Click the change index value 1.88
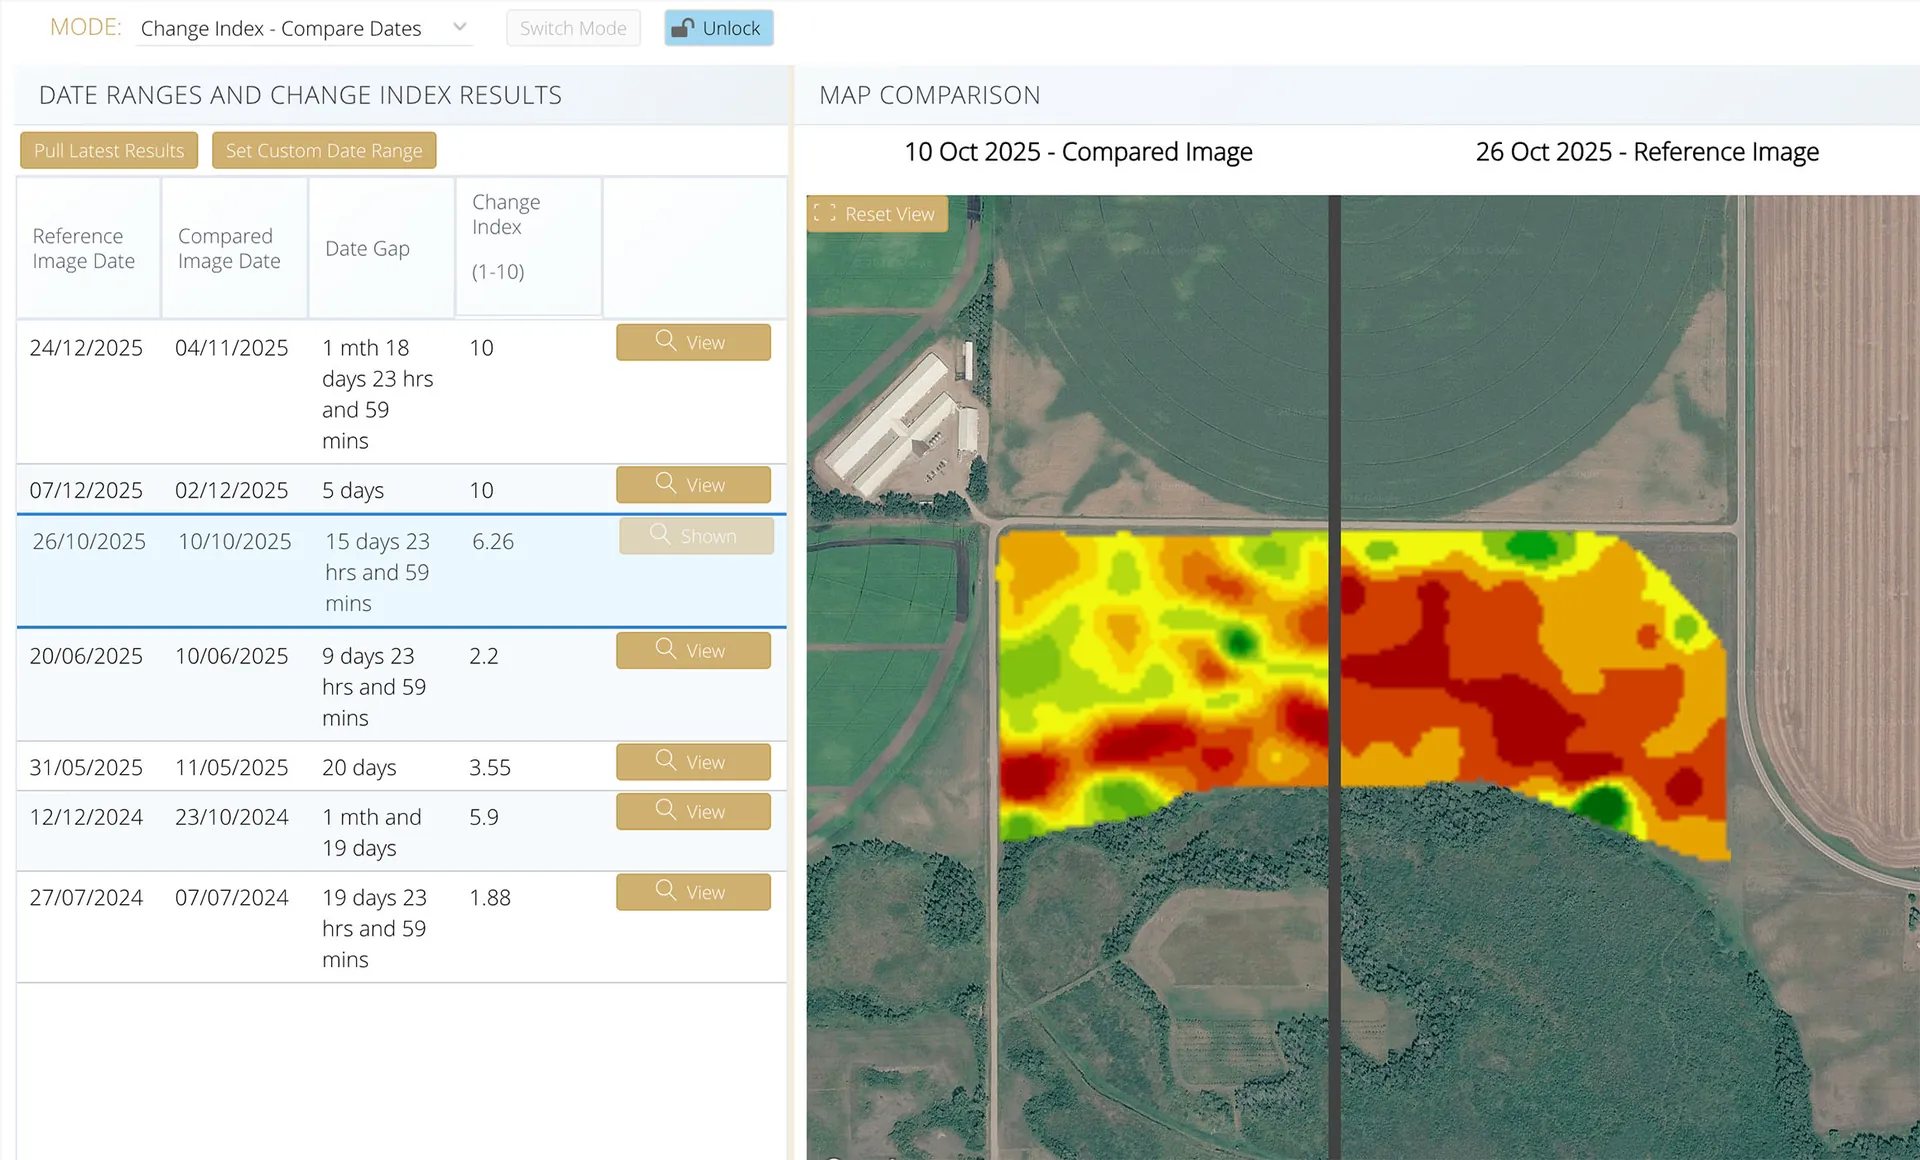Viewport: 1920px width, 1160px height. (x=490, y=897)
